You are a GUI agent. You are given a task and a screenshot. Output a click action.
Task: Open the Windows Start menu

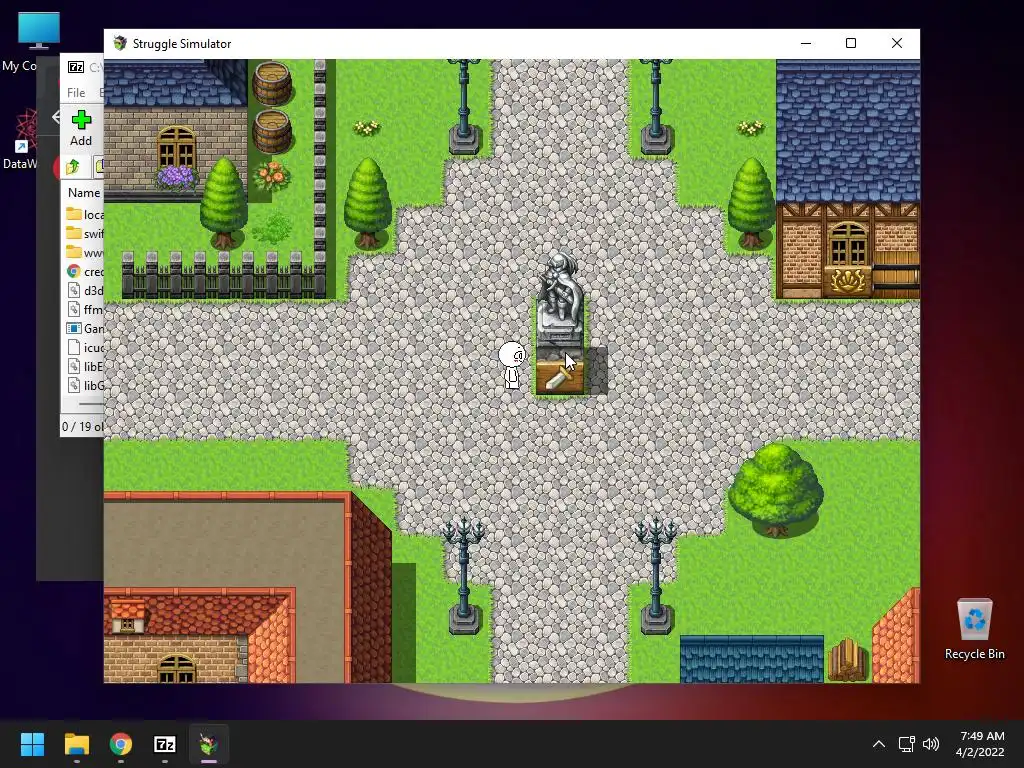point(32,744)
